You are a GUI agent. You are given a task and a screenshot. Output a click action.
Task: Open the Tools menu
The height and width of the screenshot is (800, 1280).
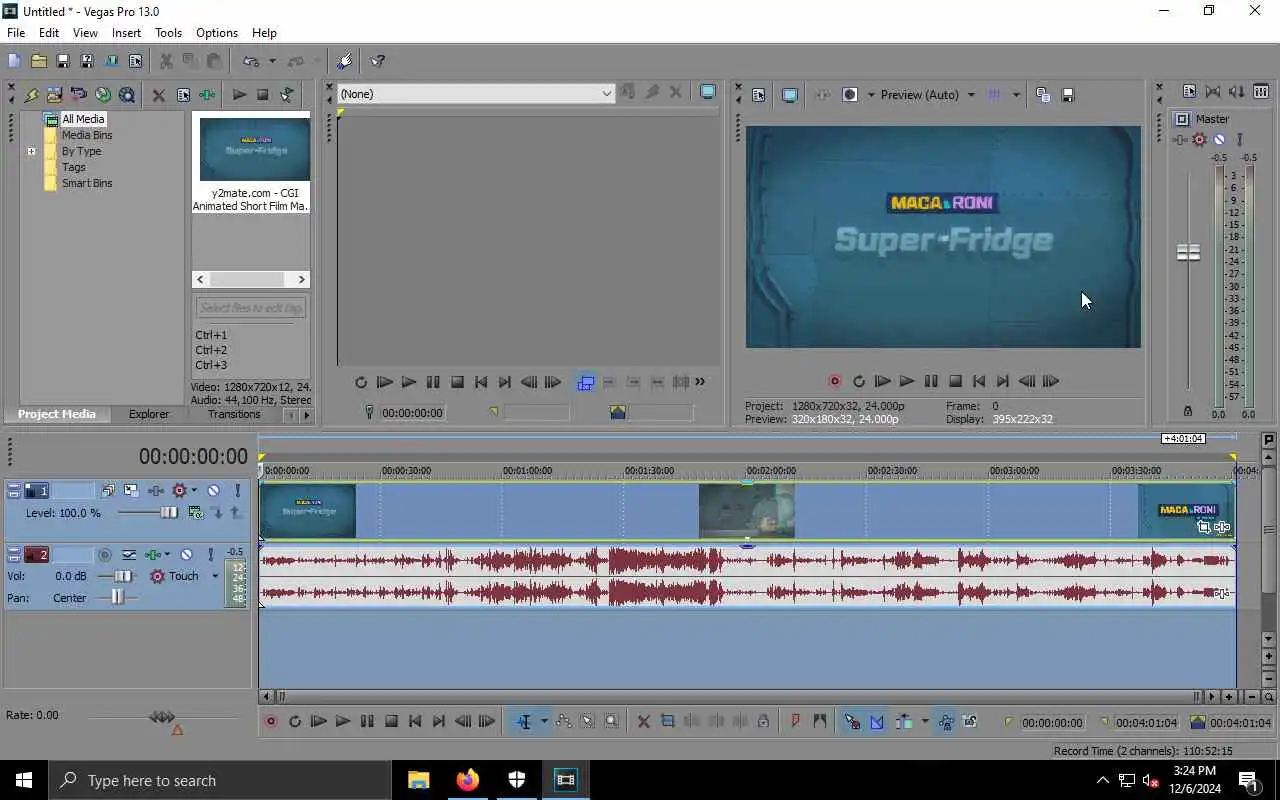click(168, 33)
